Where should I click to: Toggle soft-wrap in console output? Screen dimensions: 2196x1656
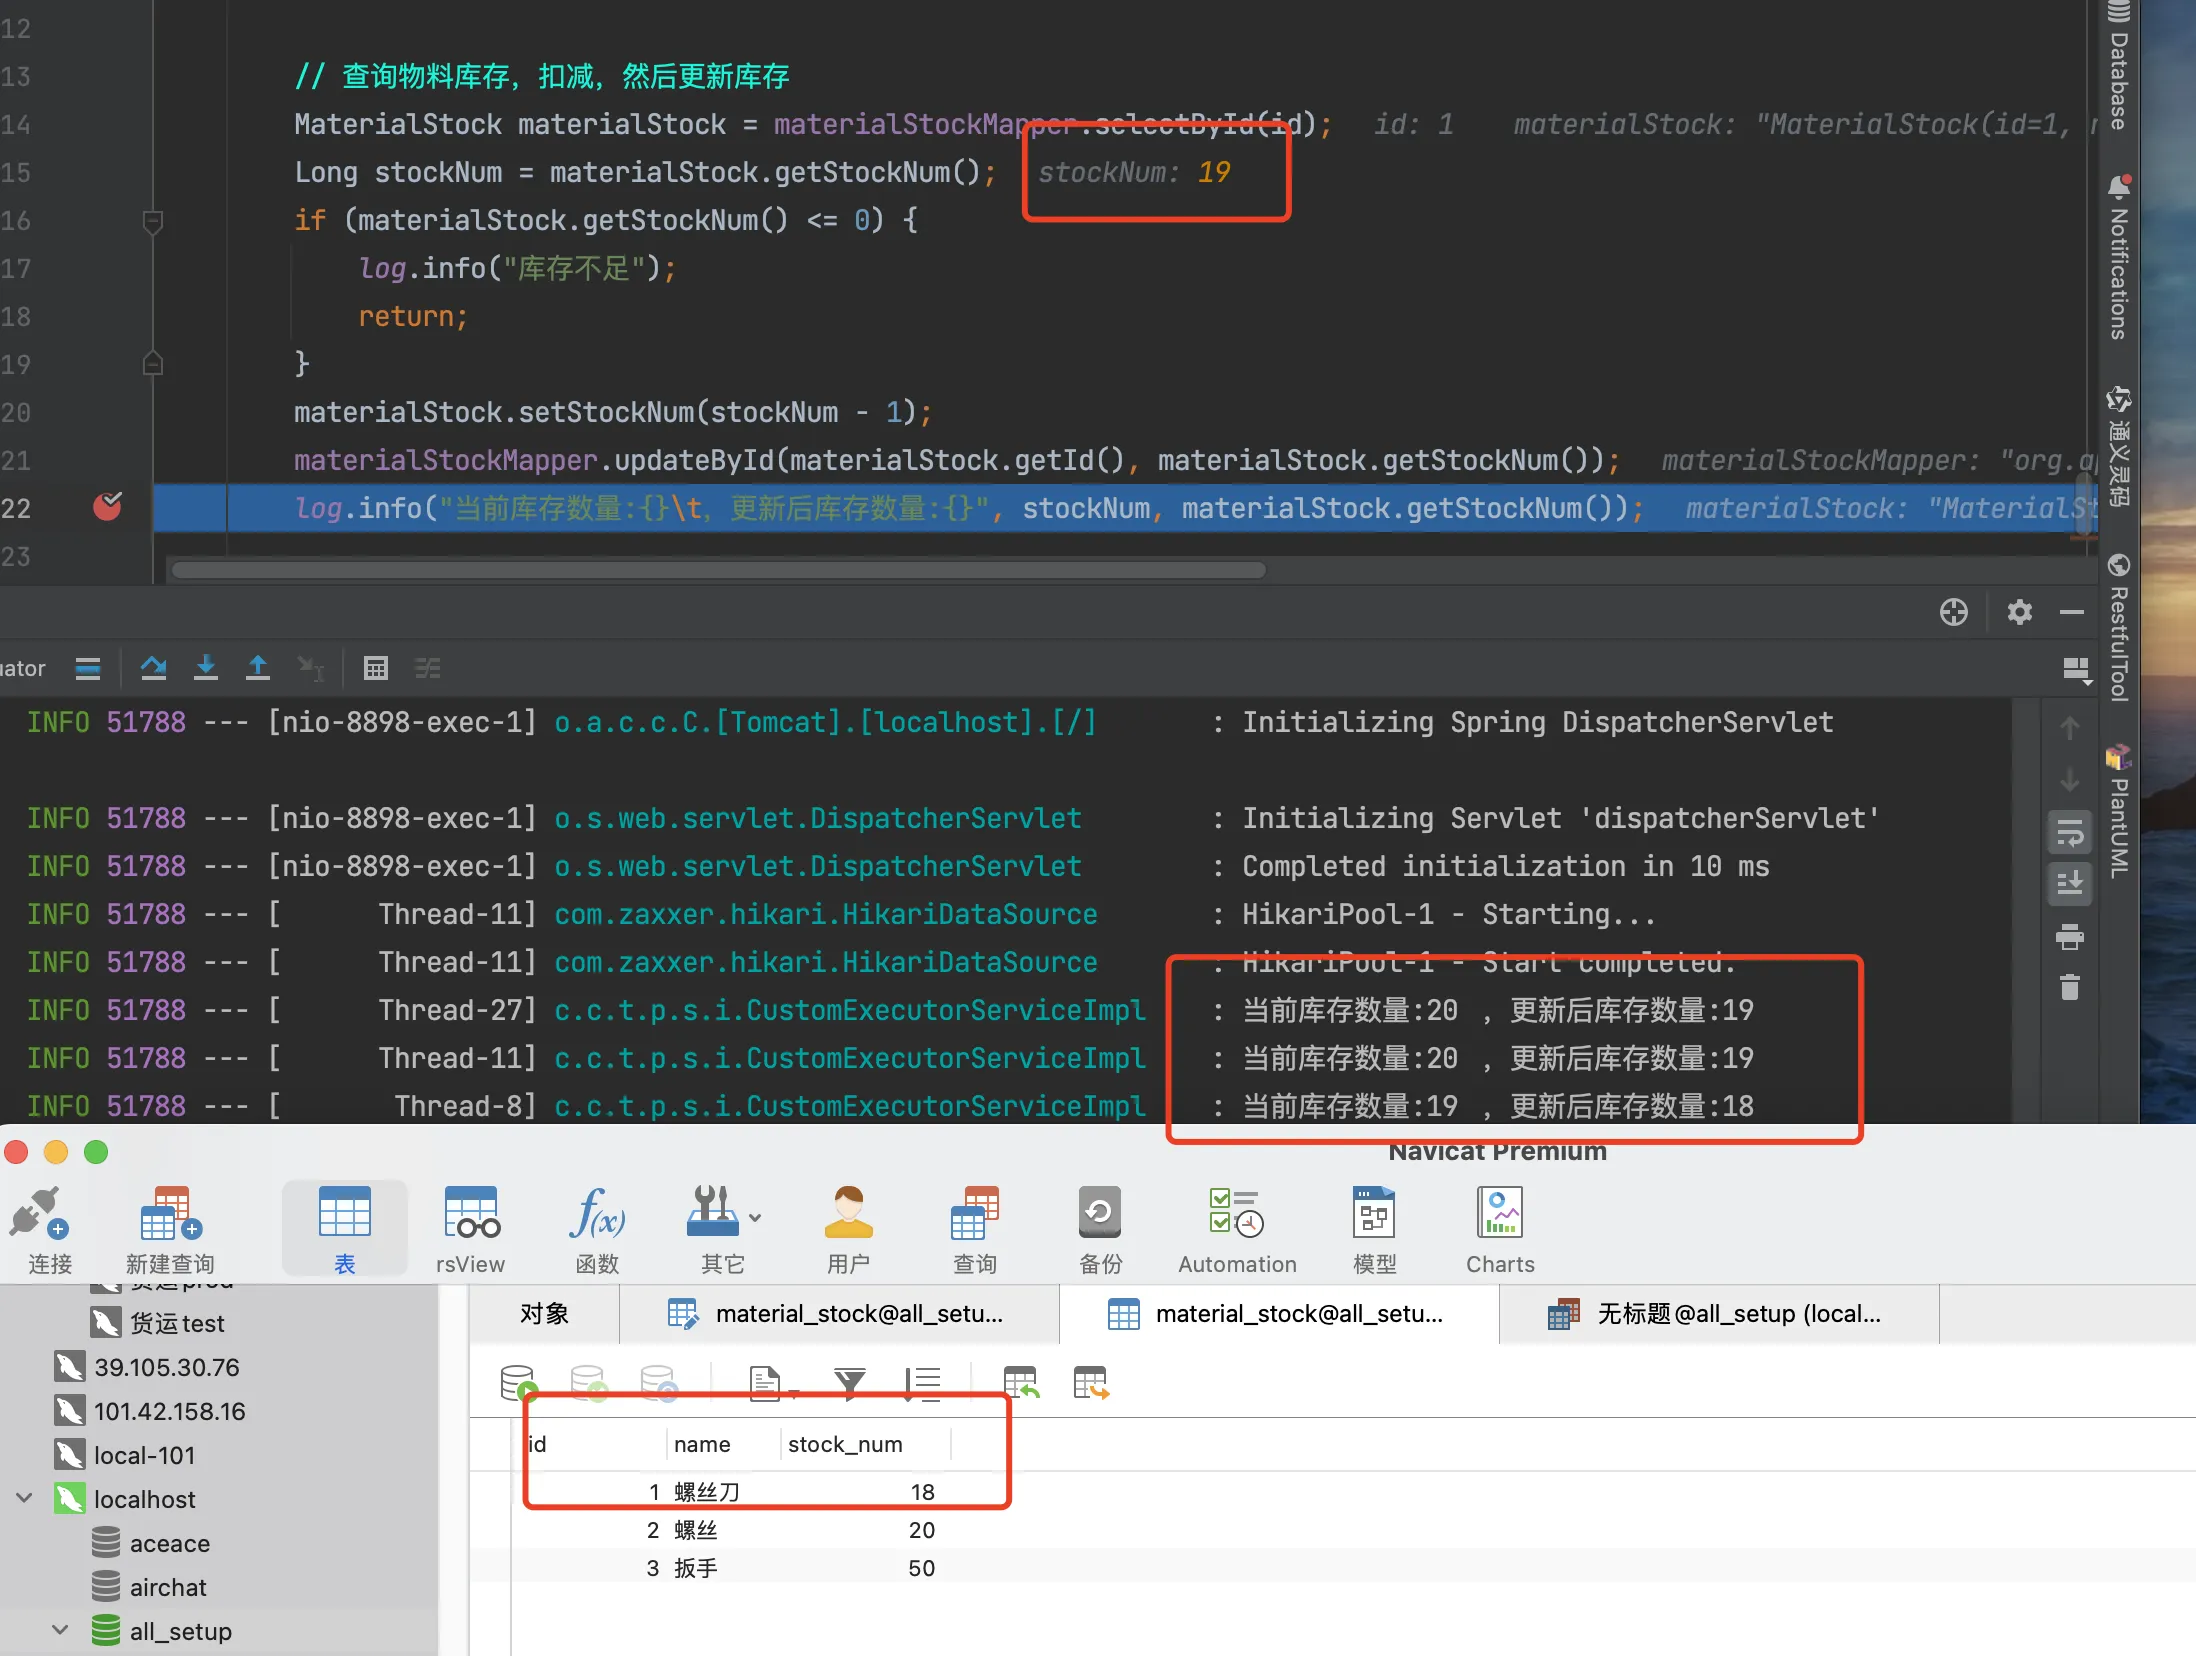(x=2069, y=832)
